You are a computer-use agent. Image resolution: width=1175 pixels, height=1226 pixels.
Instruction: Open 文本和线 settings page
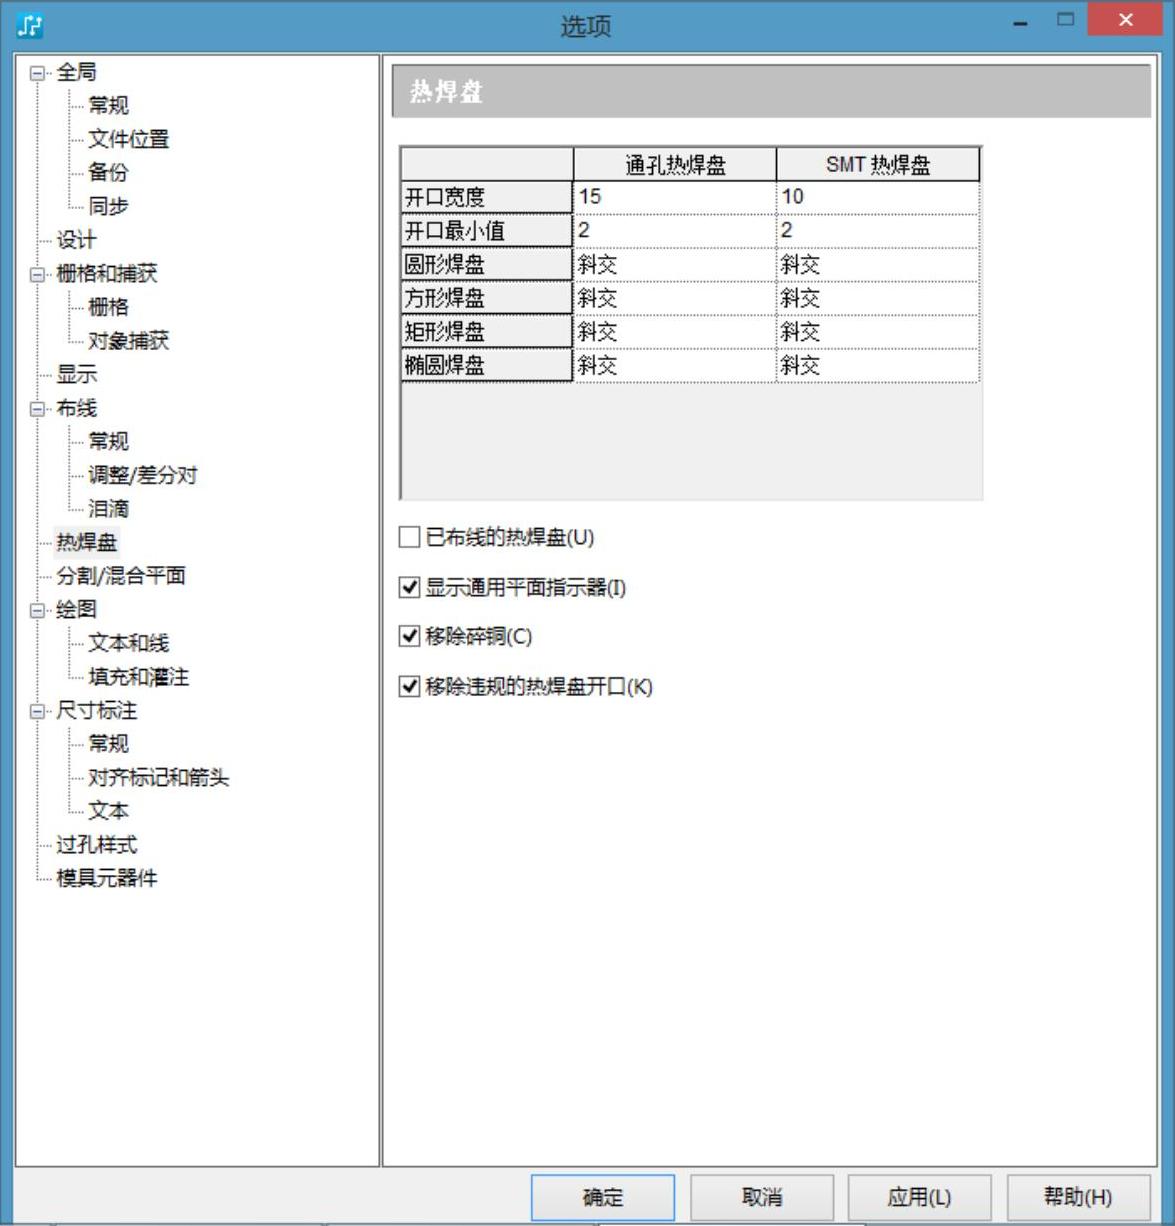pos(128,643)
